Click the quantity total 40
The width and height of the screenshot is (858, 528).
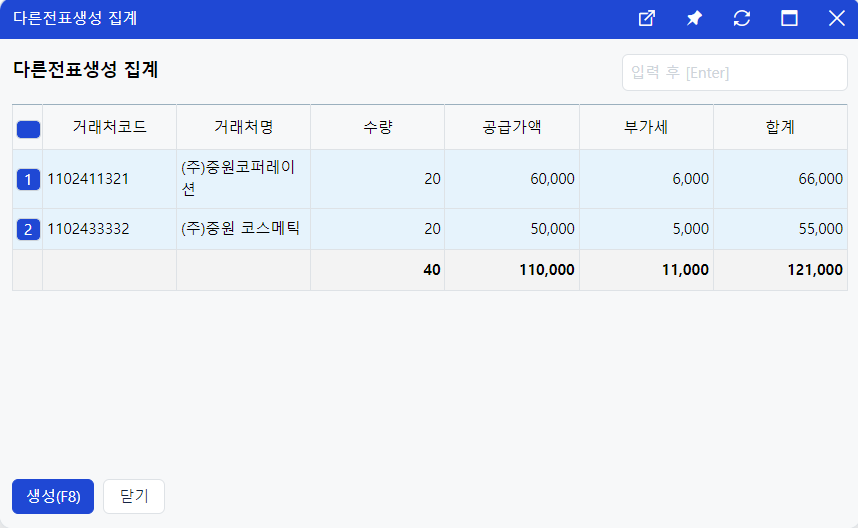[378, 270]
